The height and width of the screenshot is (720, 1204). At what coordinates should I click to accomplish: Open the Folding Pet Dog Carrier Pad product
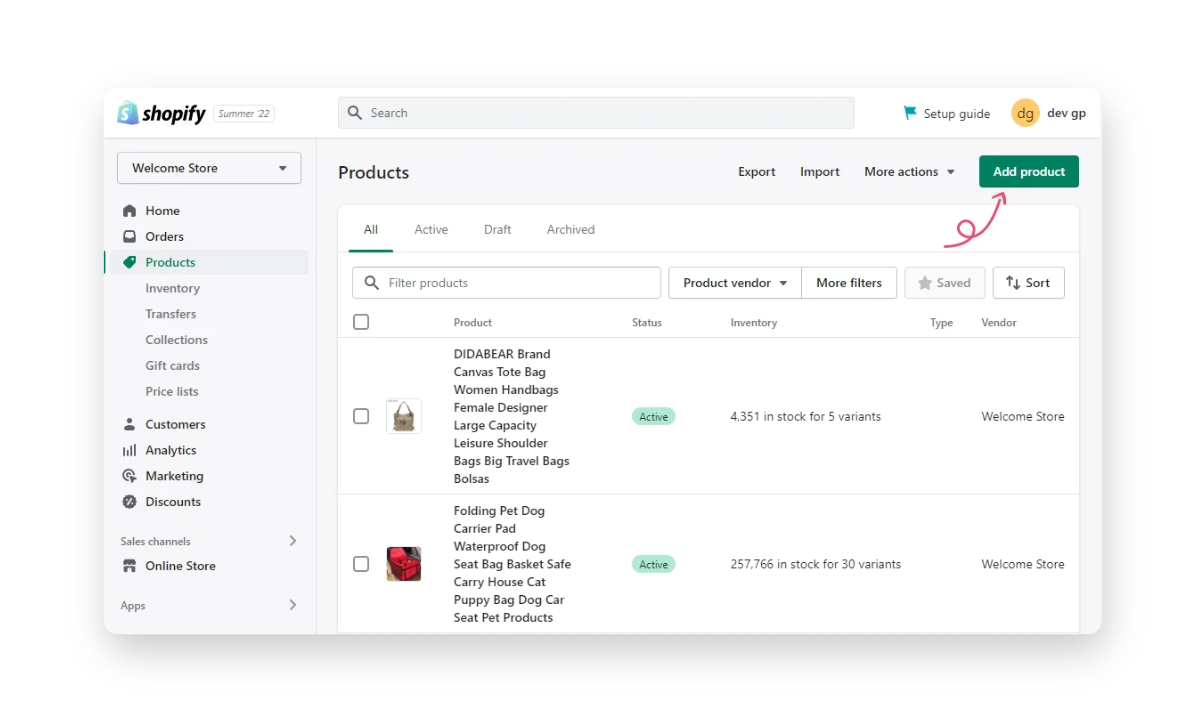(512, 564)
